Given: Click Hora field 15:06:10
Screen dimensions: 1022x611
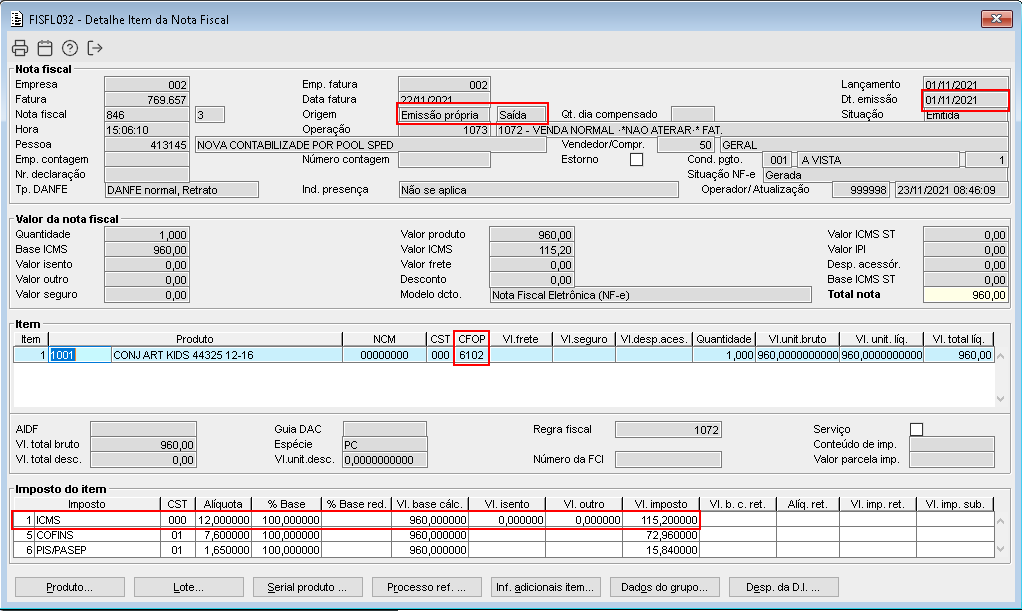Looking at the screenshot, I should (147, 130).
